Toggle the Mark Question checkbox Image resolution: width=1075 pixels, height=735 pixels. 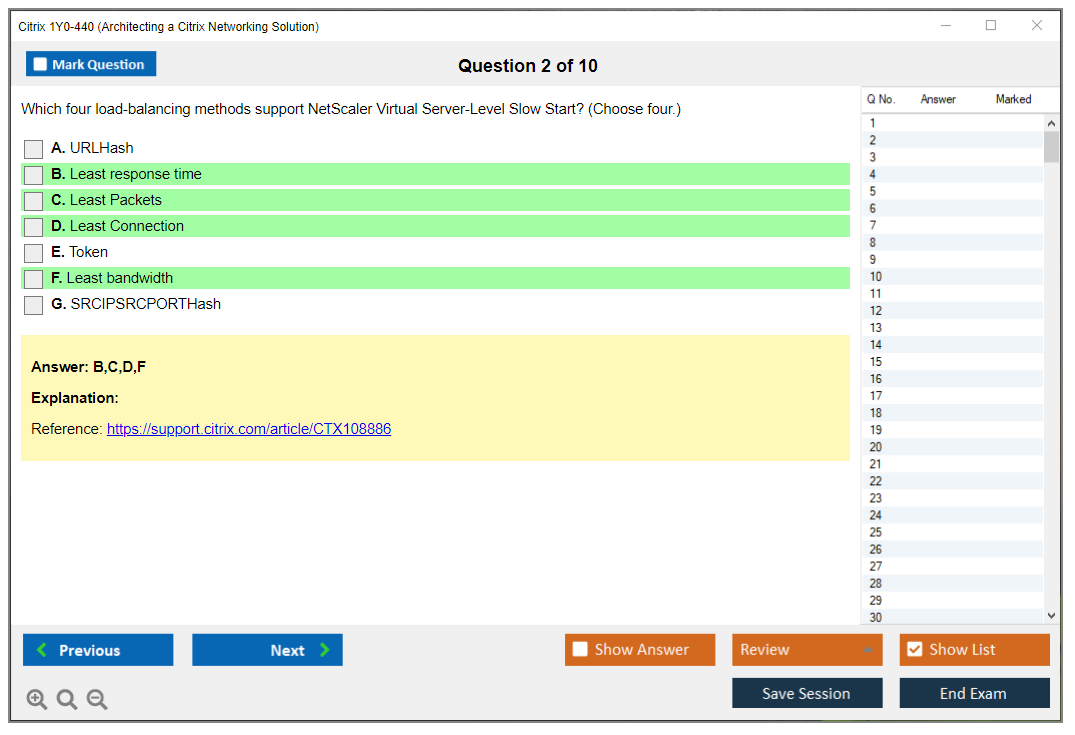(41, 64)
